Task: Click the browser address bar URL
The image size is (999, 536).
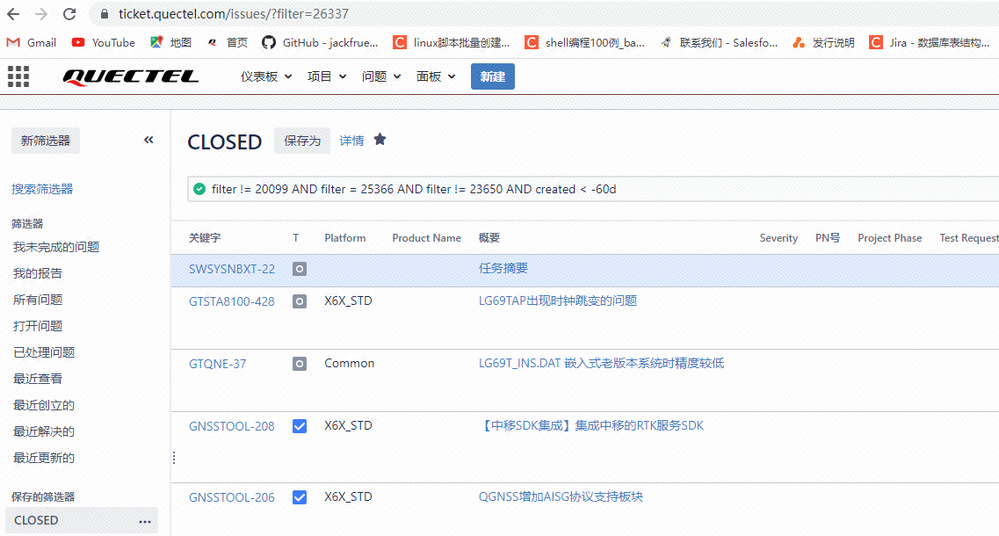Action: tap(233, 14)
